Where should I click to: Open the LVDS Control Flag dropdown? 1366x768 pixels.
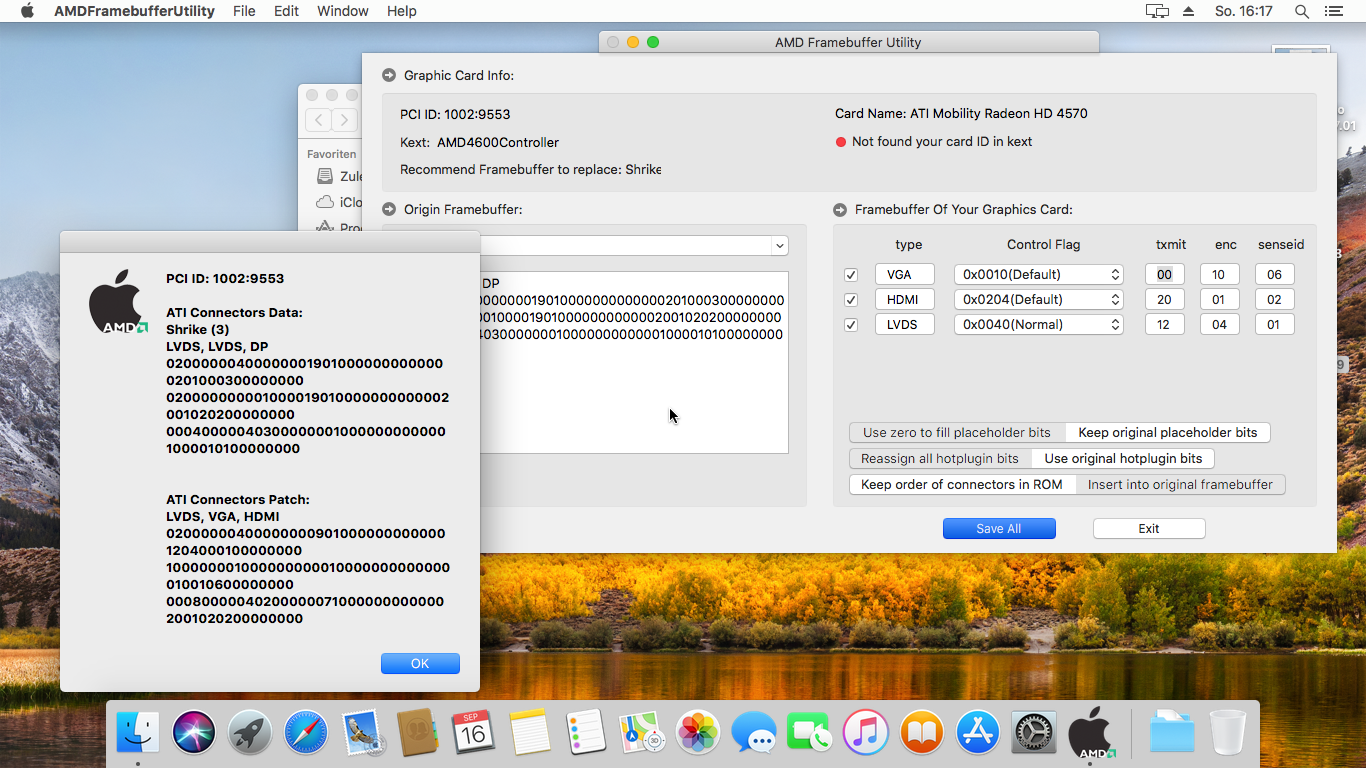coord(1039,324)
